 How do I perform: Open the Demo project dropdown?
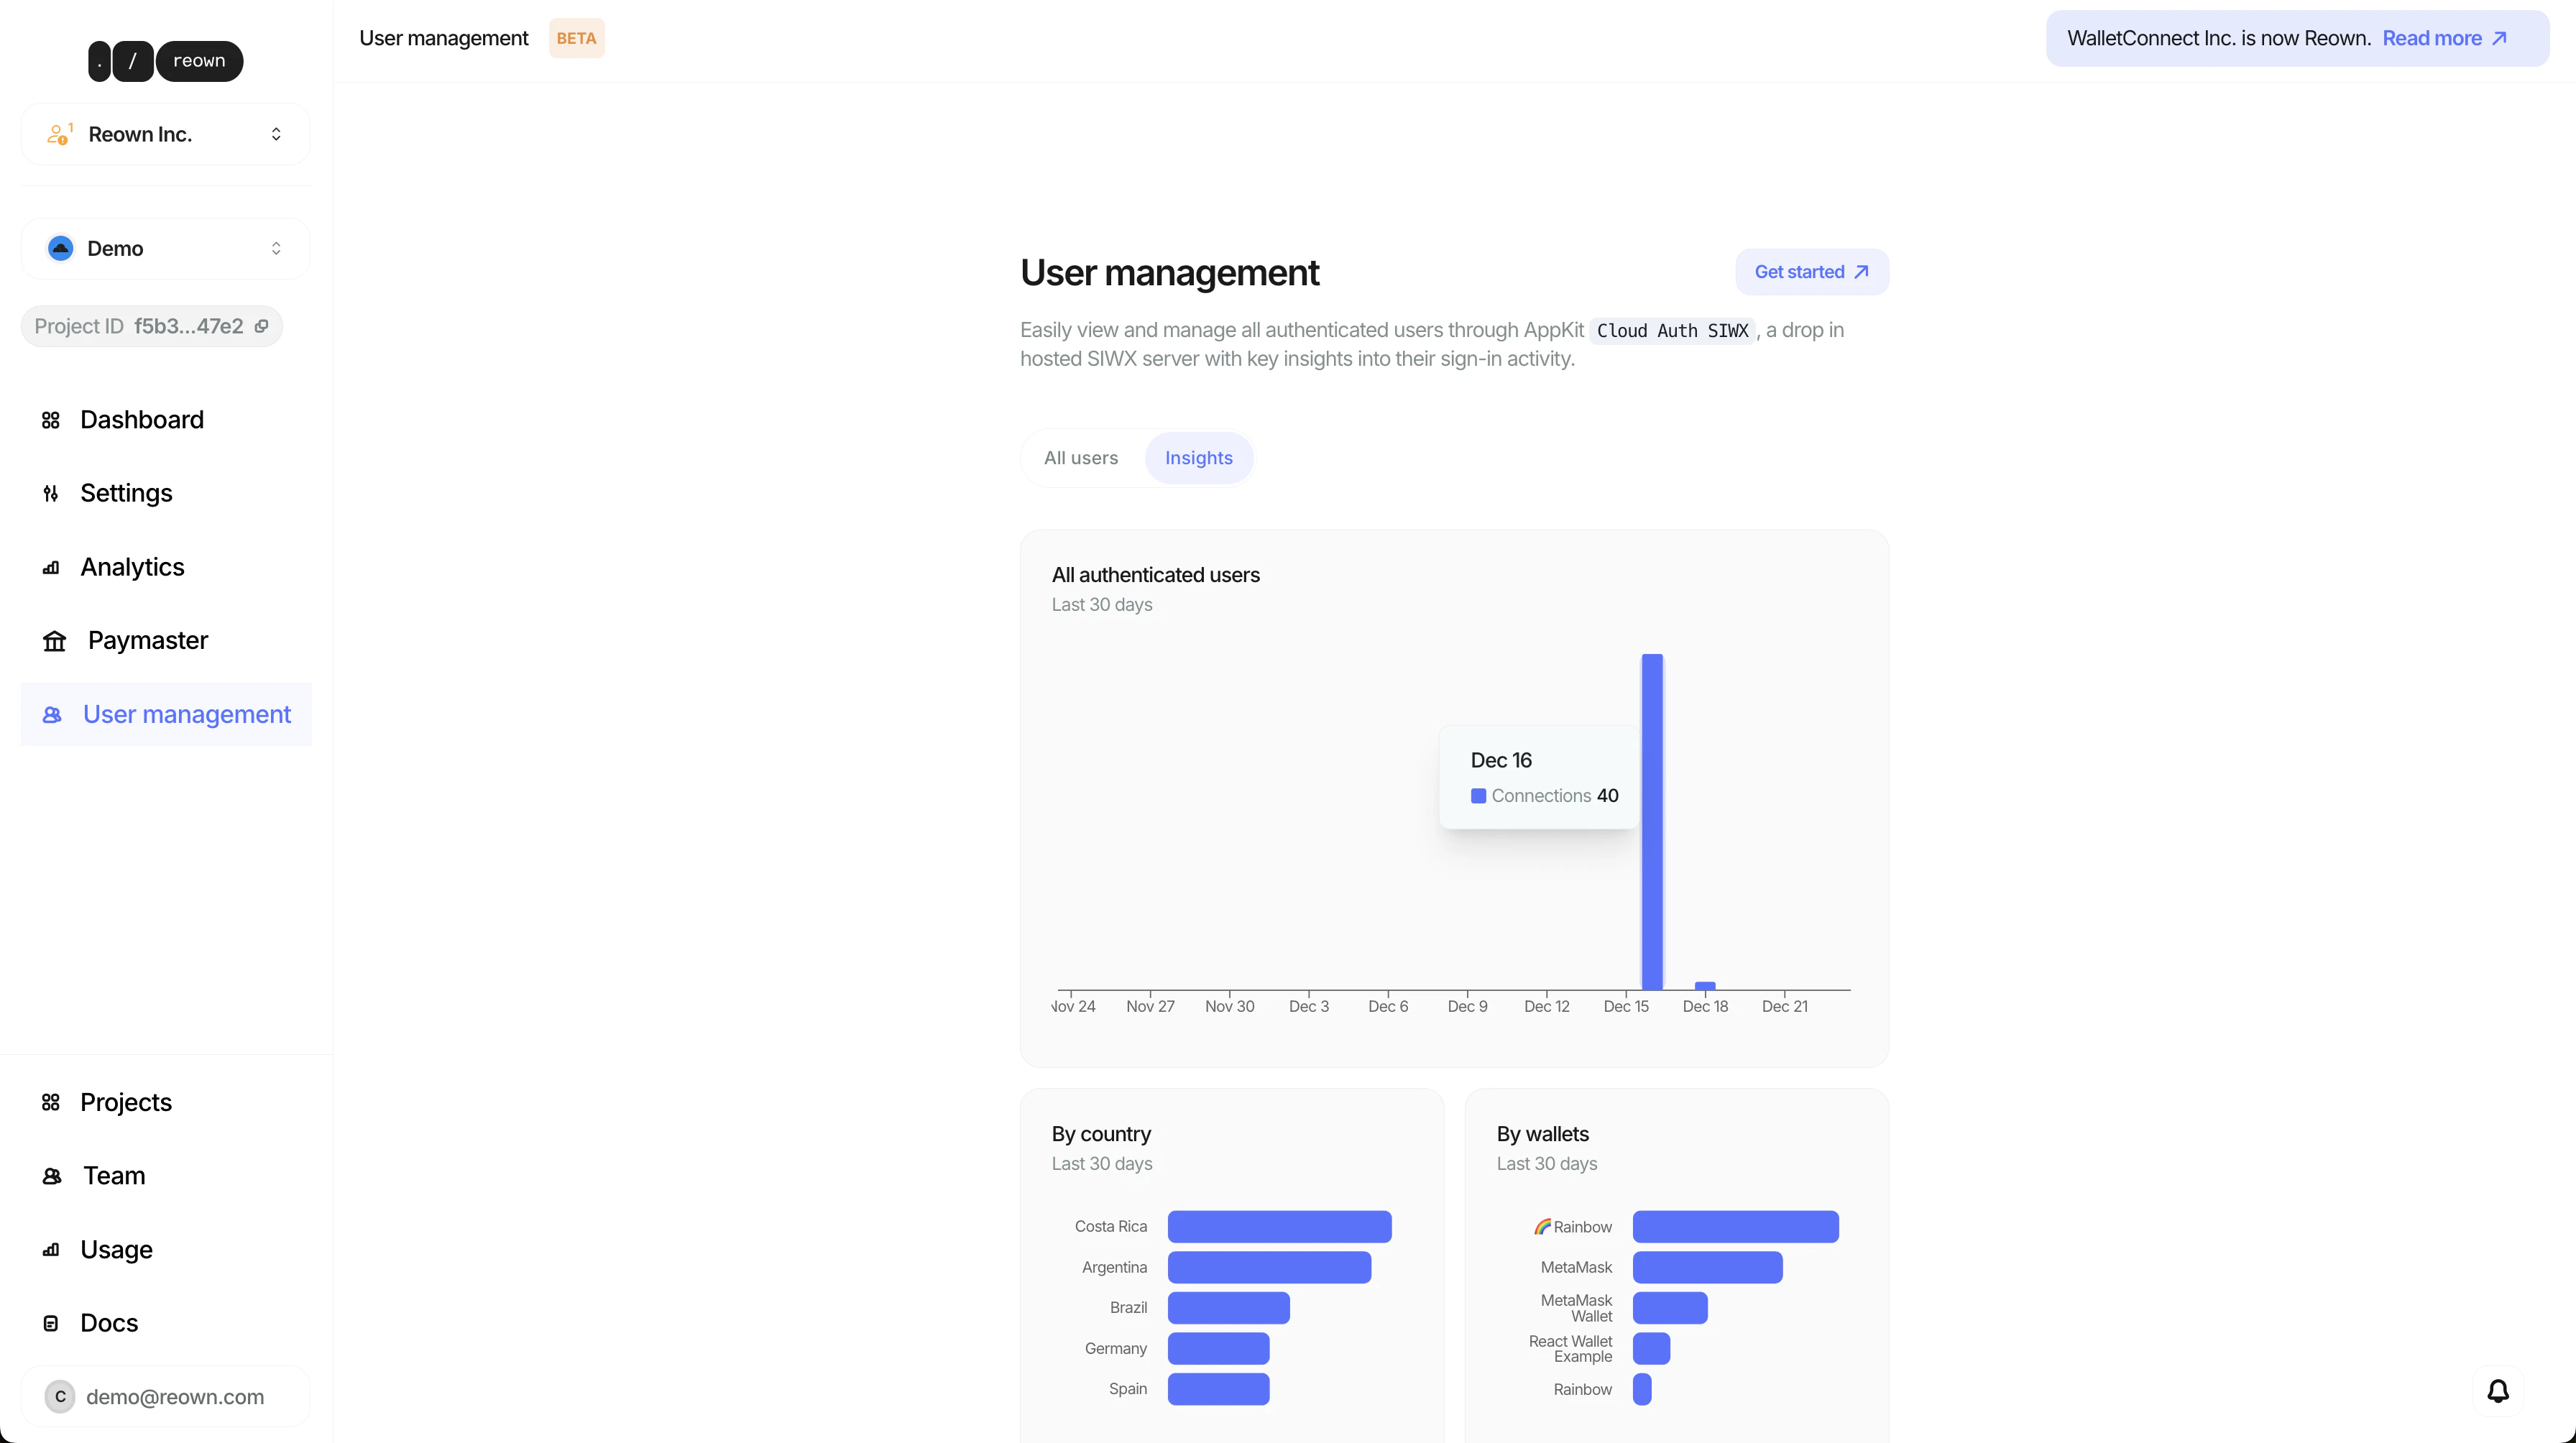(x=164, y=248)
